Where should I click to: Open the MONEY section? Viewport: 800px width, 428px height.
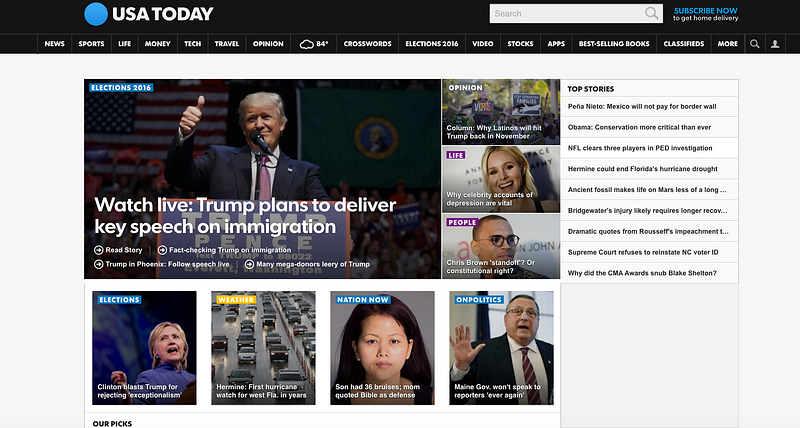point(158,44)
